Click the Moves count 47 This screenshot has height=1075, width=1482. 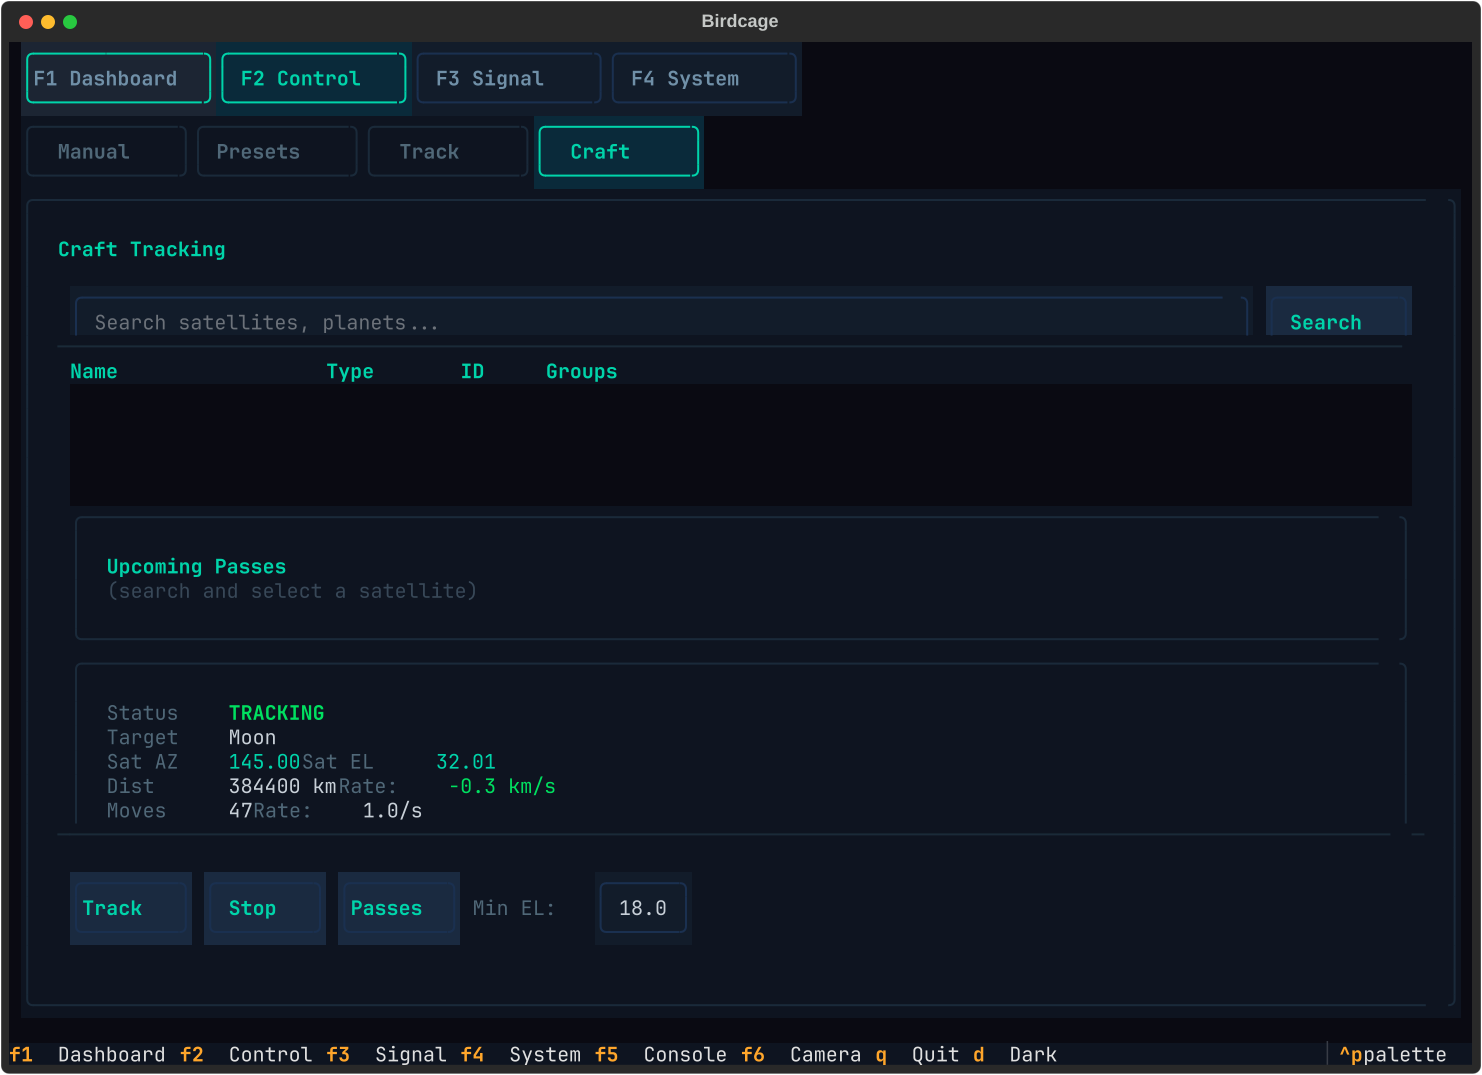[241, 810]
